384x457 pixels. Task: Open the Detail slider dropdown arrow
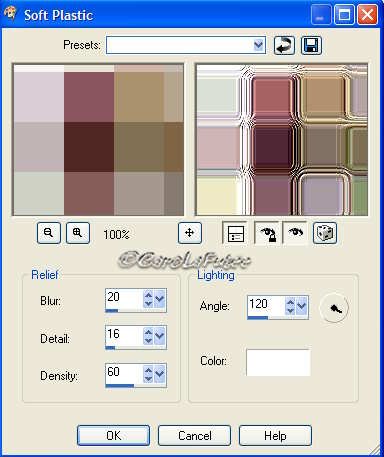(160, 336)
